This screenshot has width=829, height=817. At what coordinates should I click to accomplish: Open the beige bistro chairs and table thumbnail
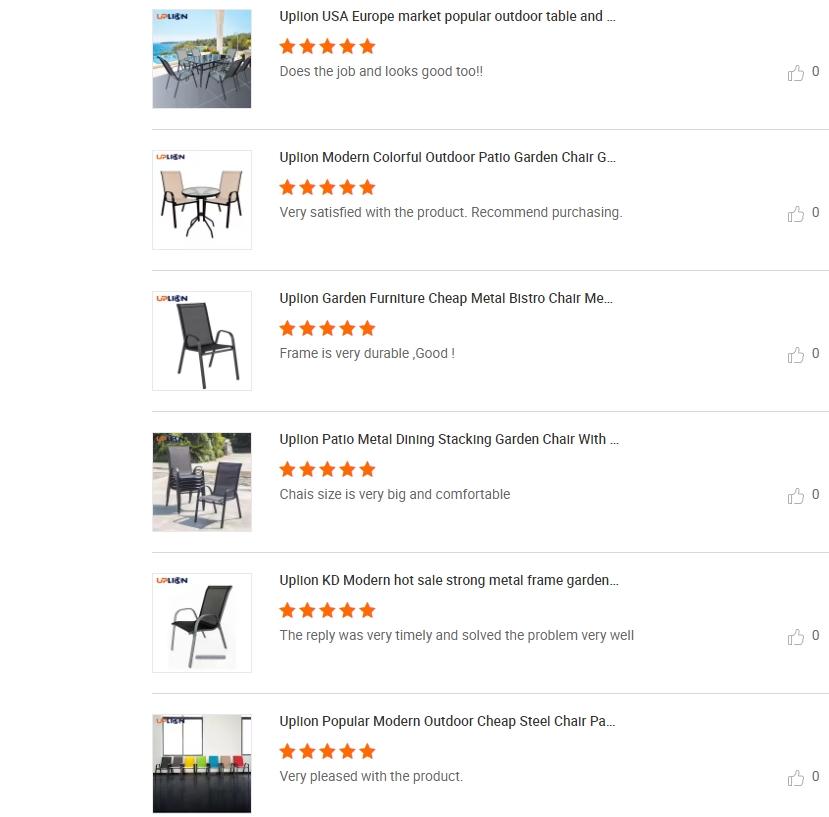click(202, 200)
